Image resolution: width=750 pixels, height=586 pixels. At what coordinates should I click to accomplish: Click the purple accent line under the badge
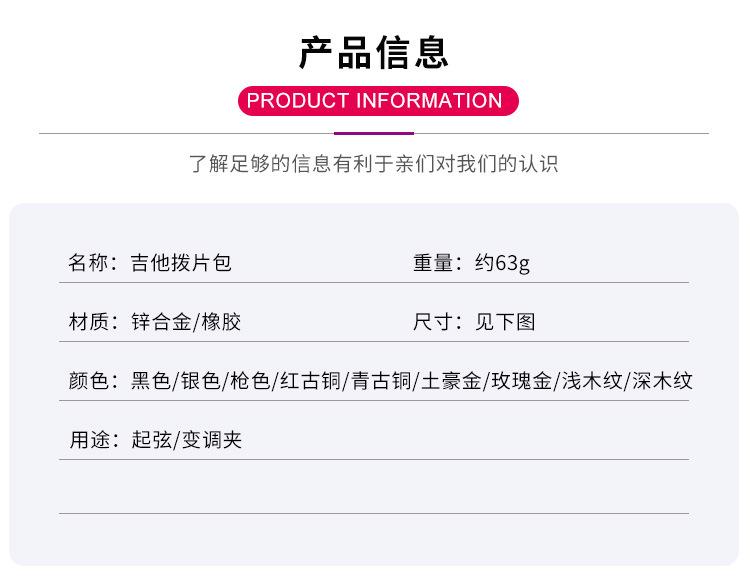coord(374,133)
